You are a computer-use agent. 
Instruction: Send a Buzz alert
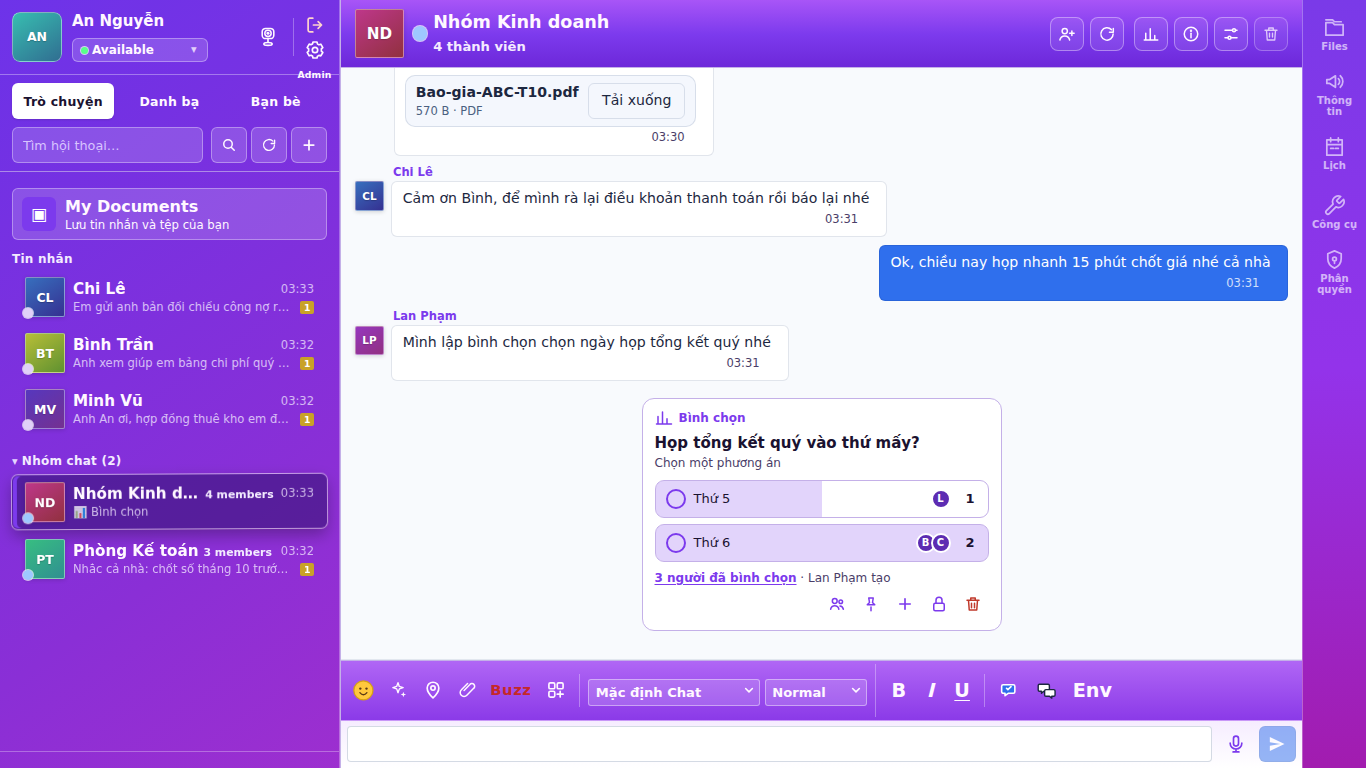[x=510, y=690]
